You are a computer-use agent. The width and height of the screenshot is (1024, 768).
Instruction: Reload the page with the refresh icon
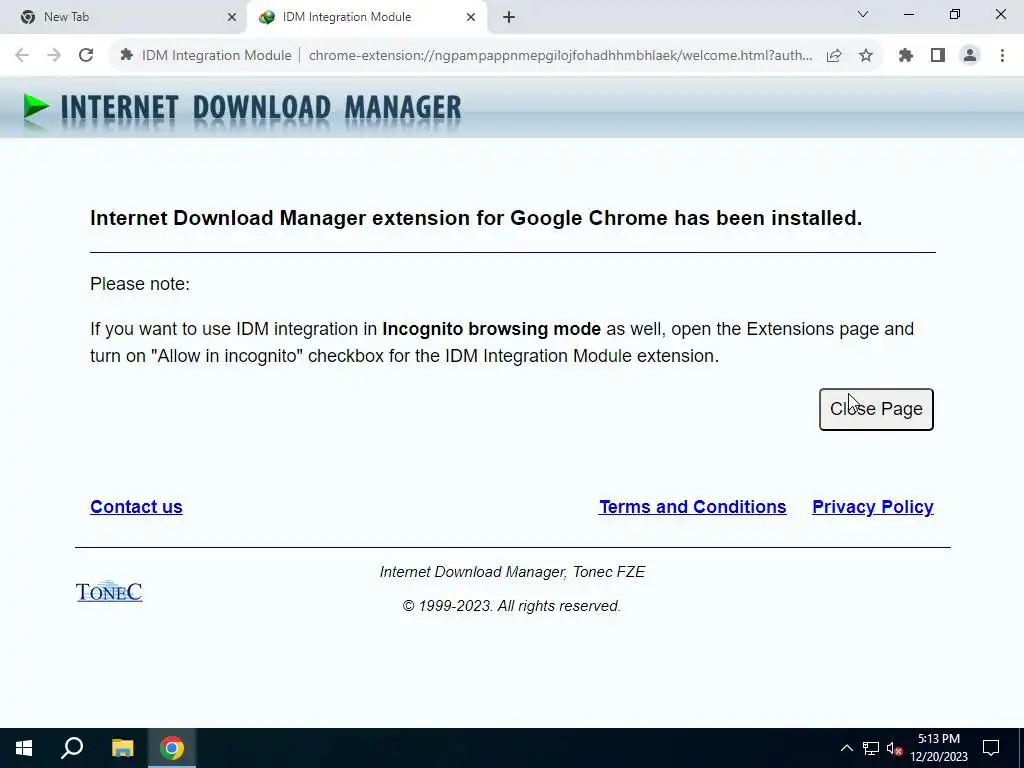(x=86, y=56)
